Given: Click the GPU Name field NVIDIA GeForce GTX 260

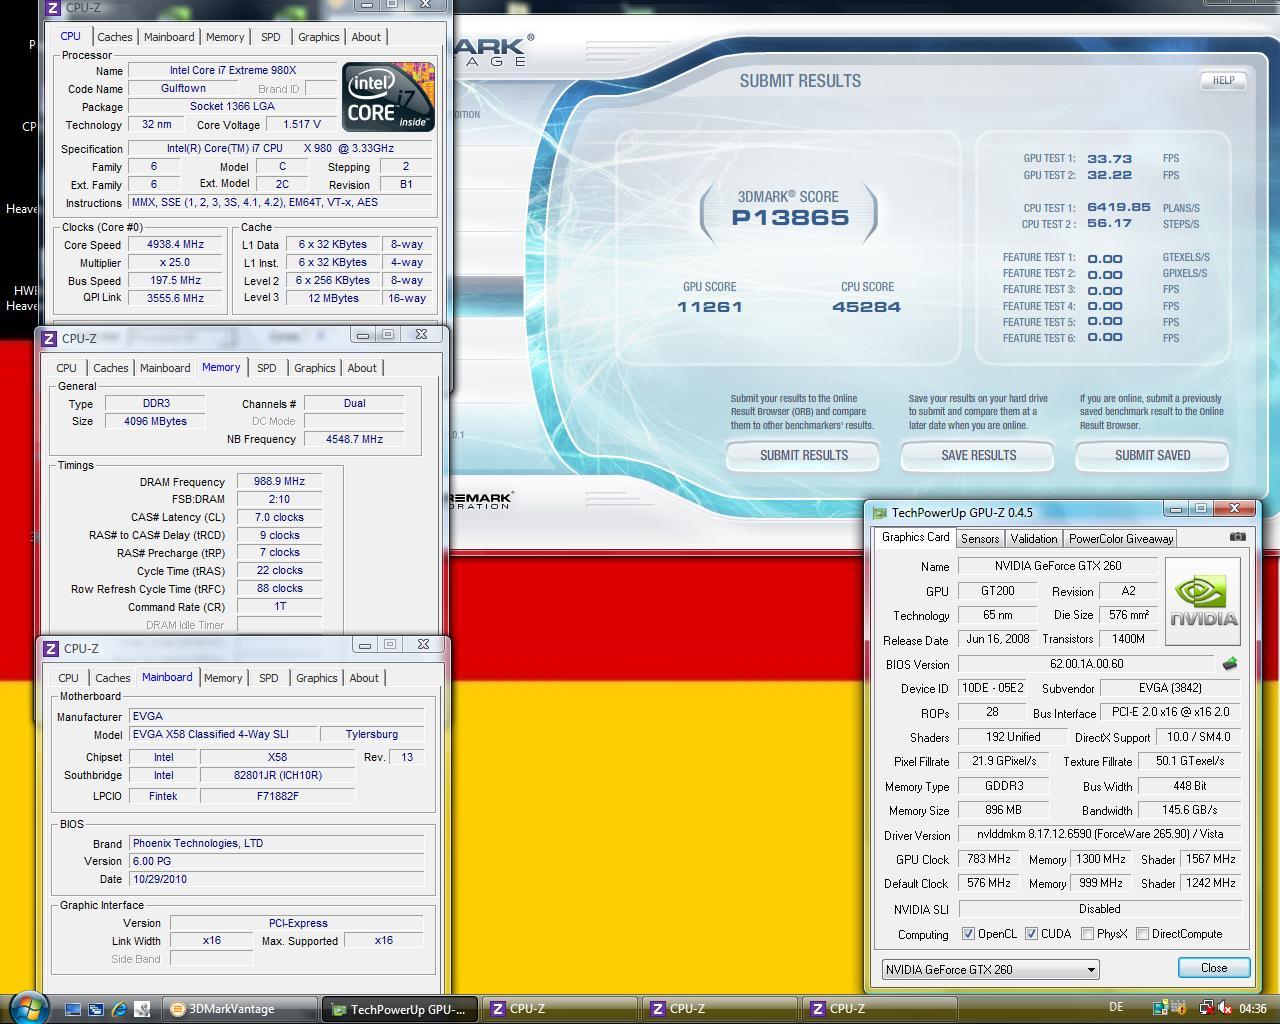Looking at the screenshot, I should point(1058,566).
